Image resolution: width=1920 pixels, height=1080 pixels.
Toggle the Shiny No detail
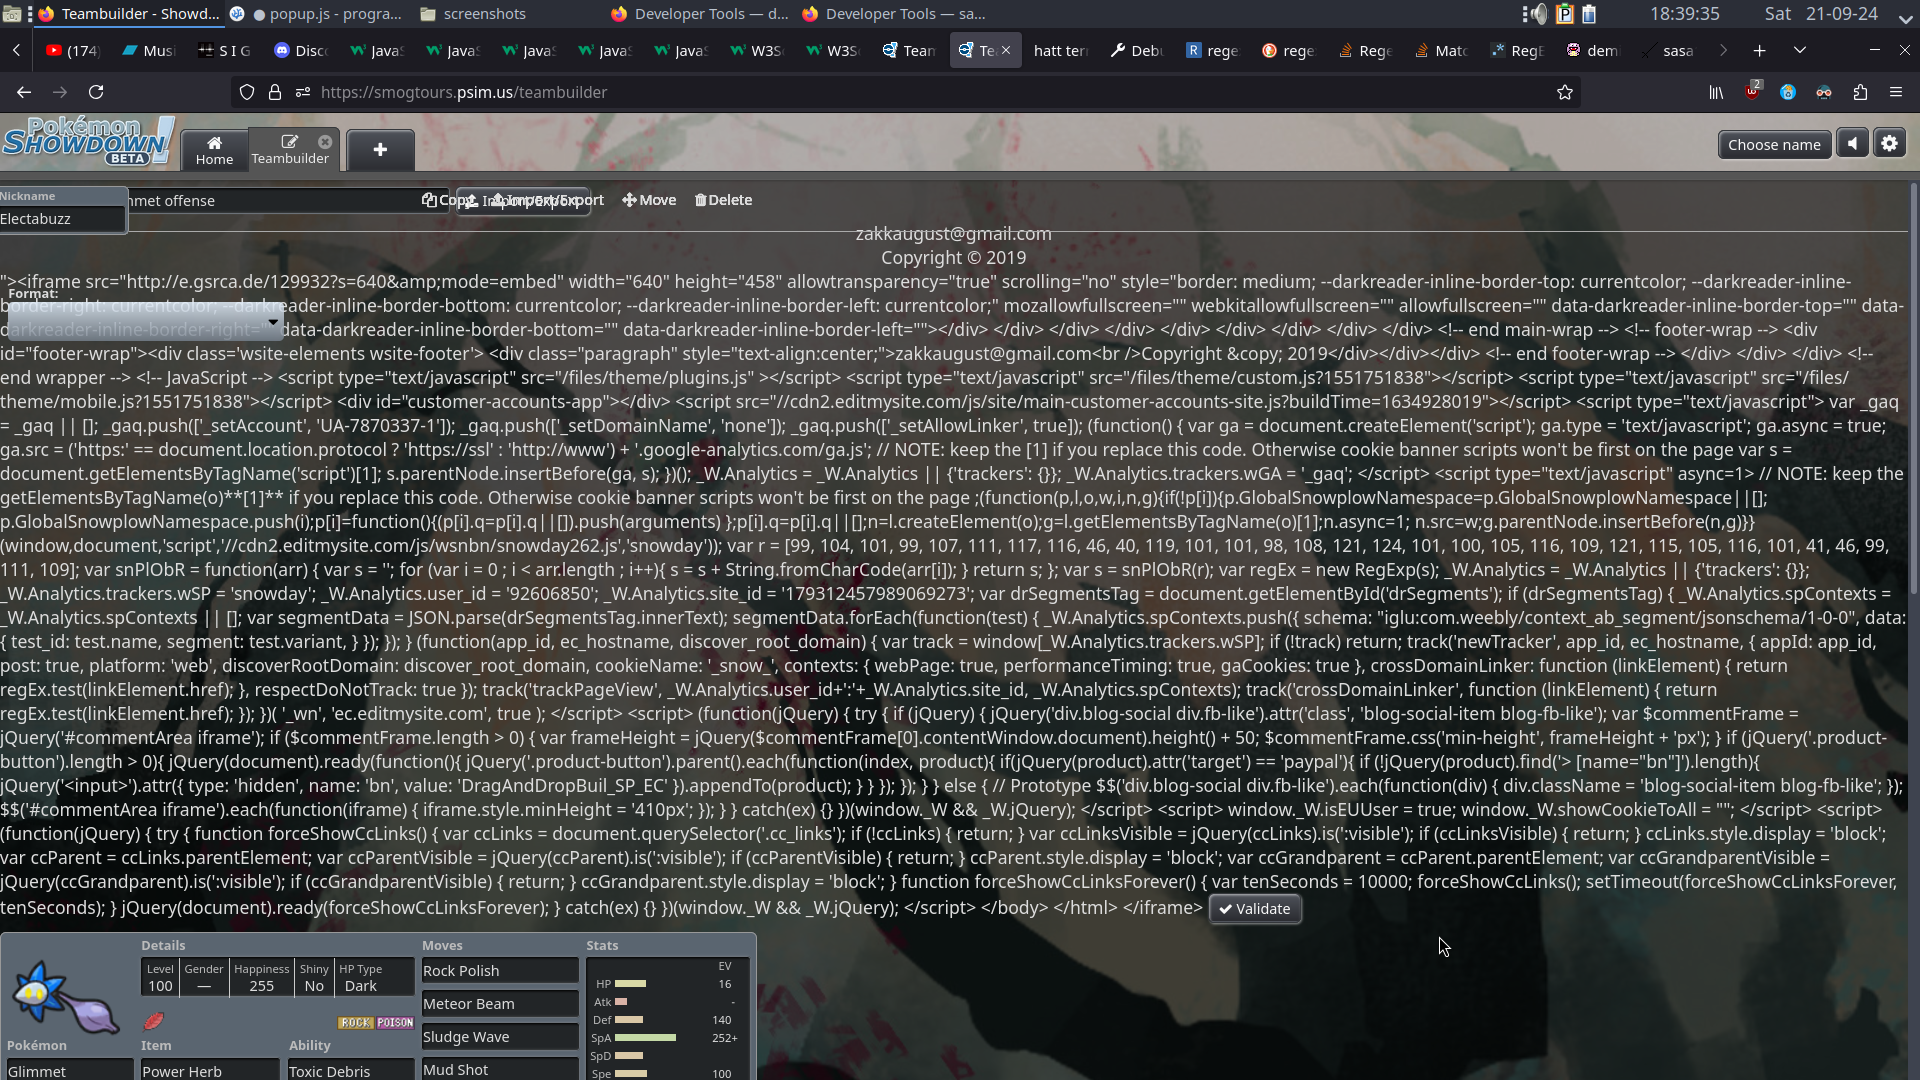coord(314,977)
